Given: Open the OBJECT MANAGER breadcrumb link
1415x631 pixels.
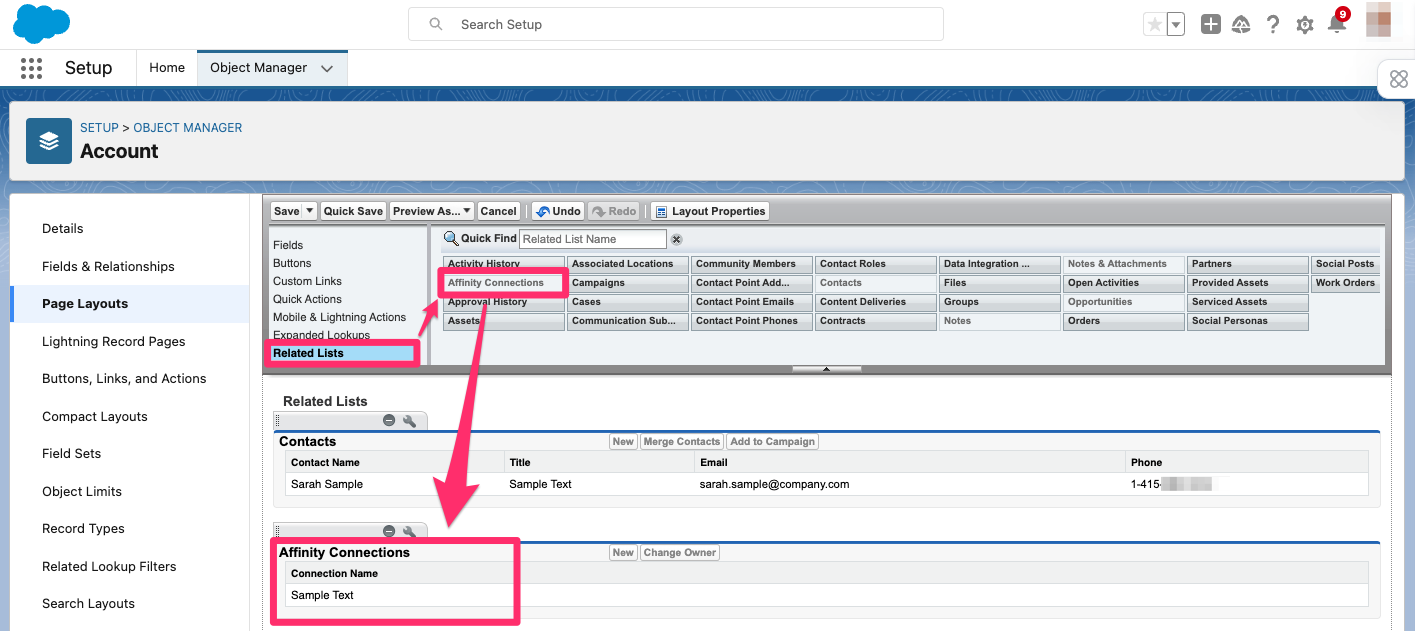Looking at the screenshot, I should tap(187, 127).
